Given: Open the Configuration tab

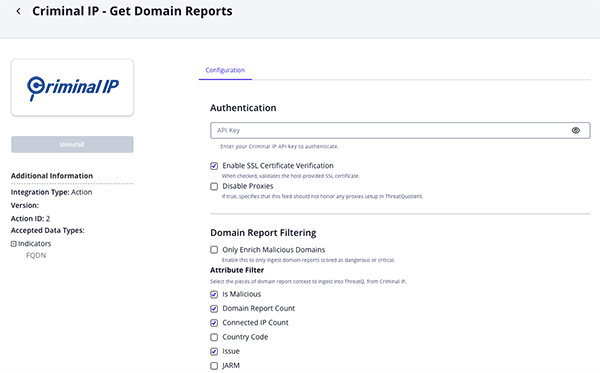Looking at the screenshot, I should tap(225, 70).
